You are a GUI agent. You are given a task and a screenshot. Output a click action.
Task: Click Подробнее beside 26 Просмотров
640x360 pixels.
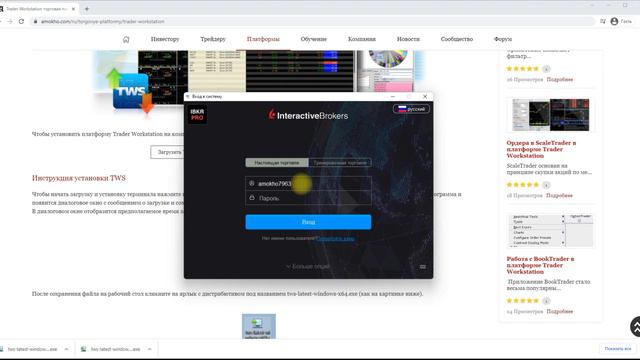pyautogui.click(x=559, y=80)
